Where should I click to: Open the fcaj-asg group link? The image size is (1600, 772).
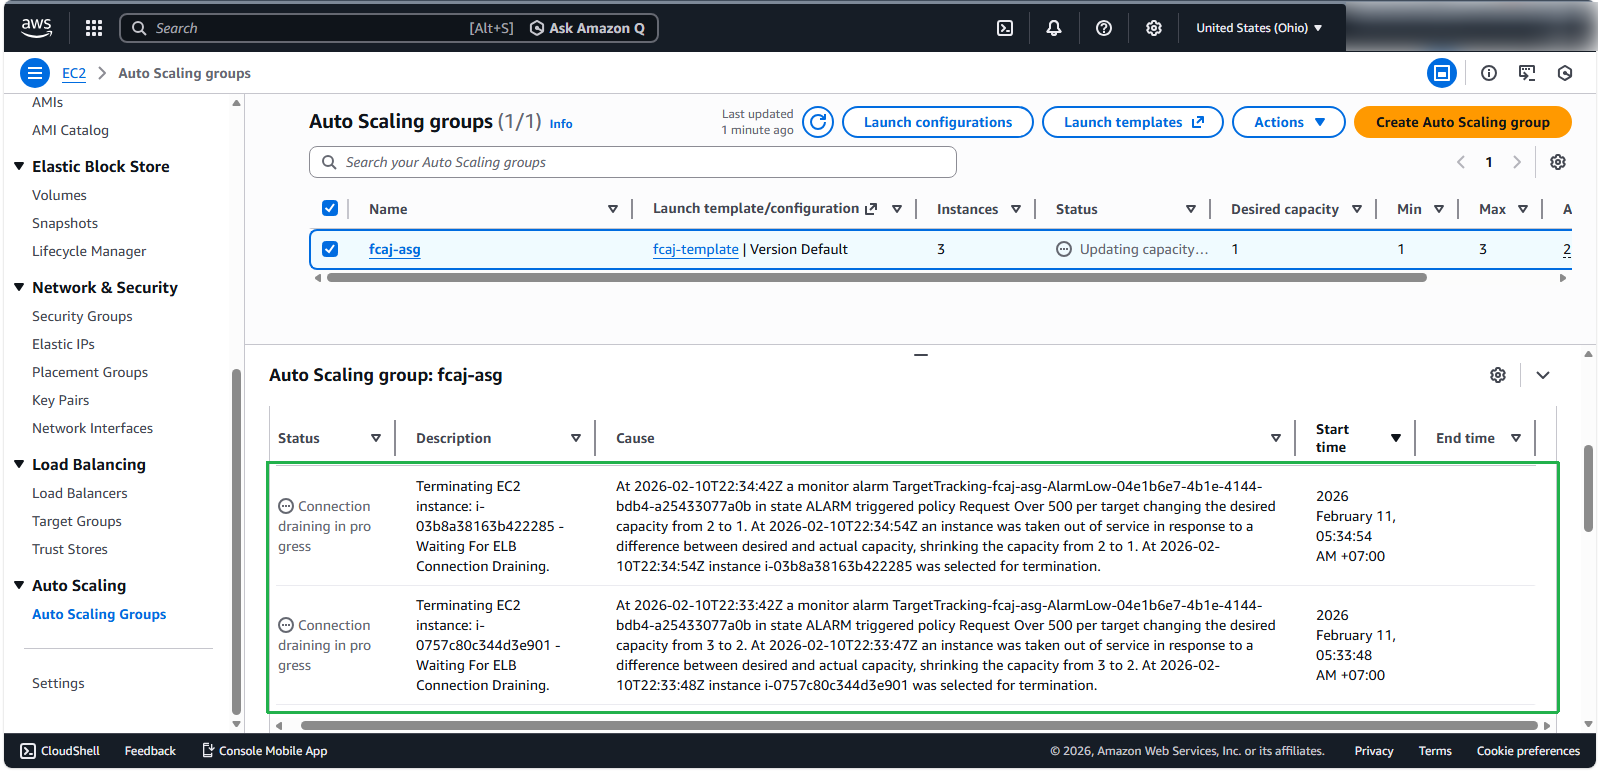pos(395,249)
